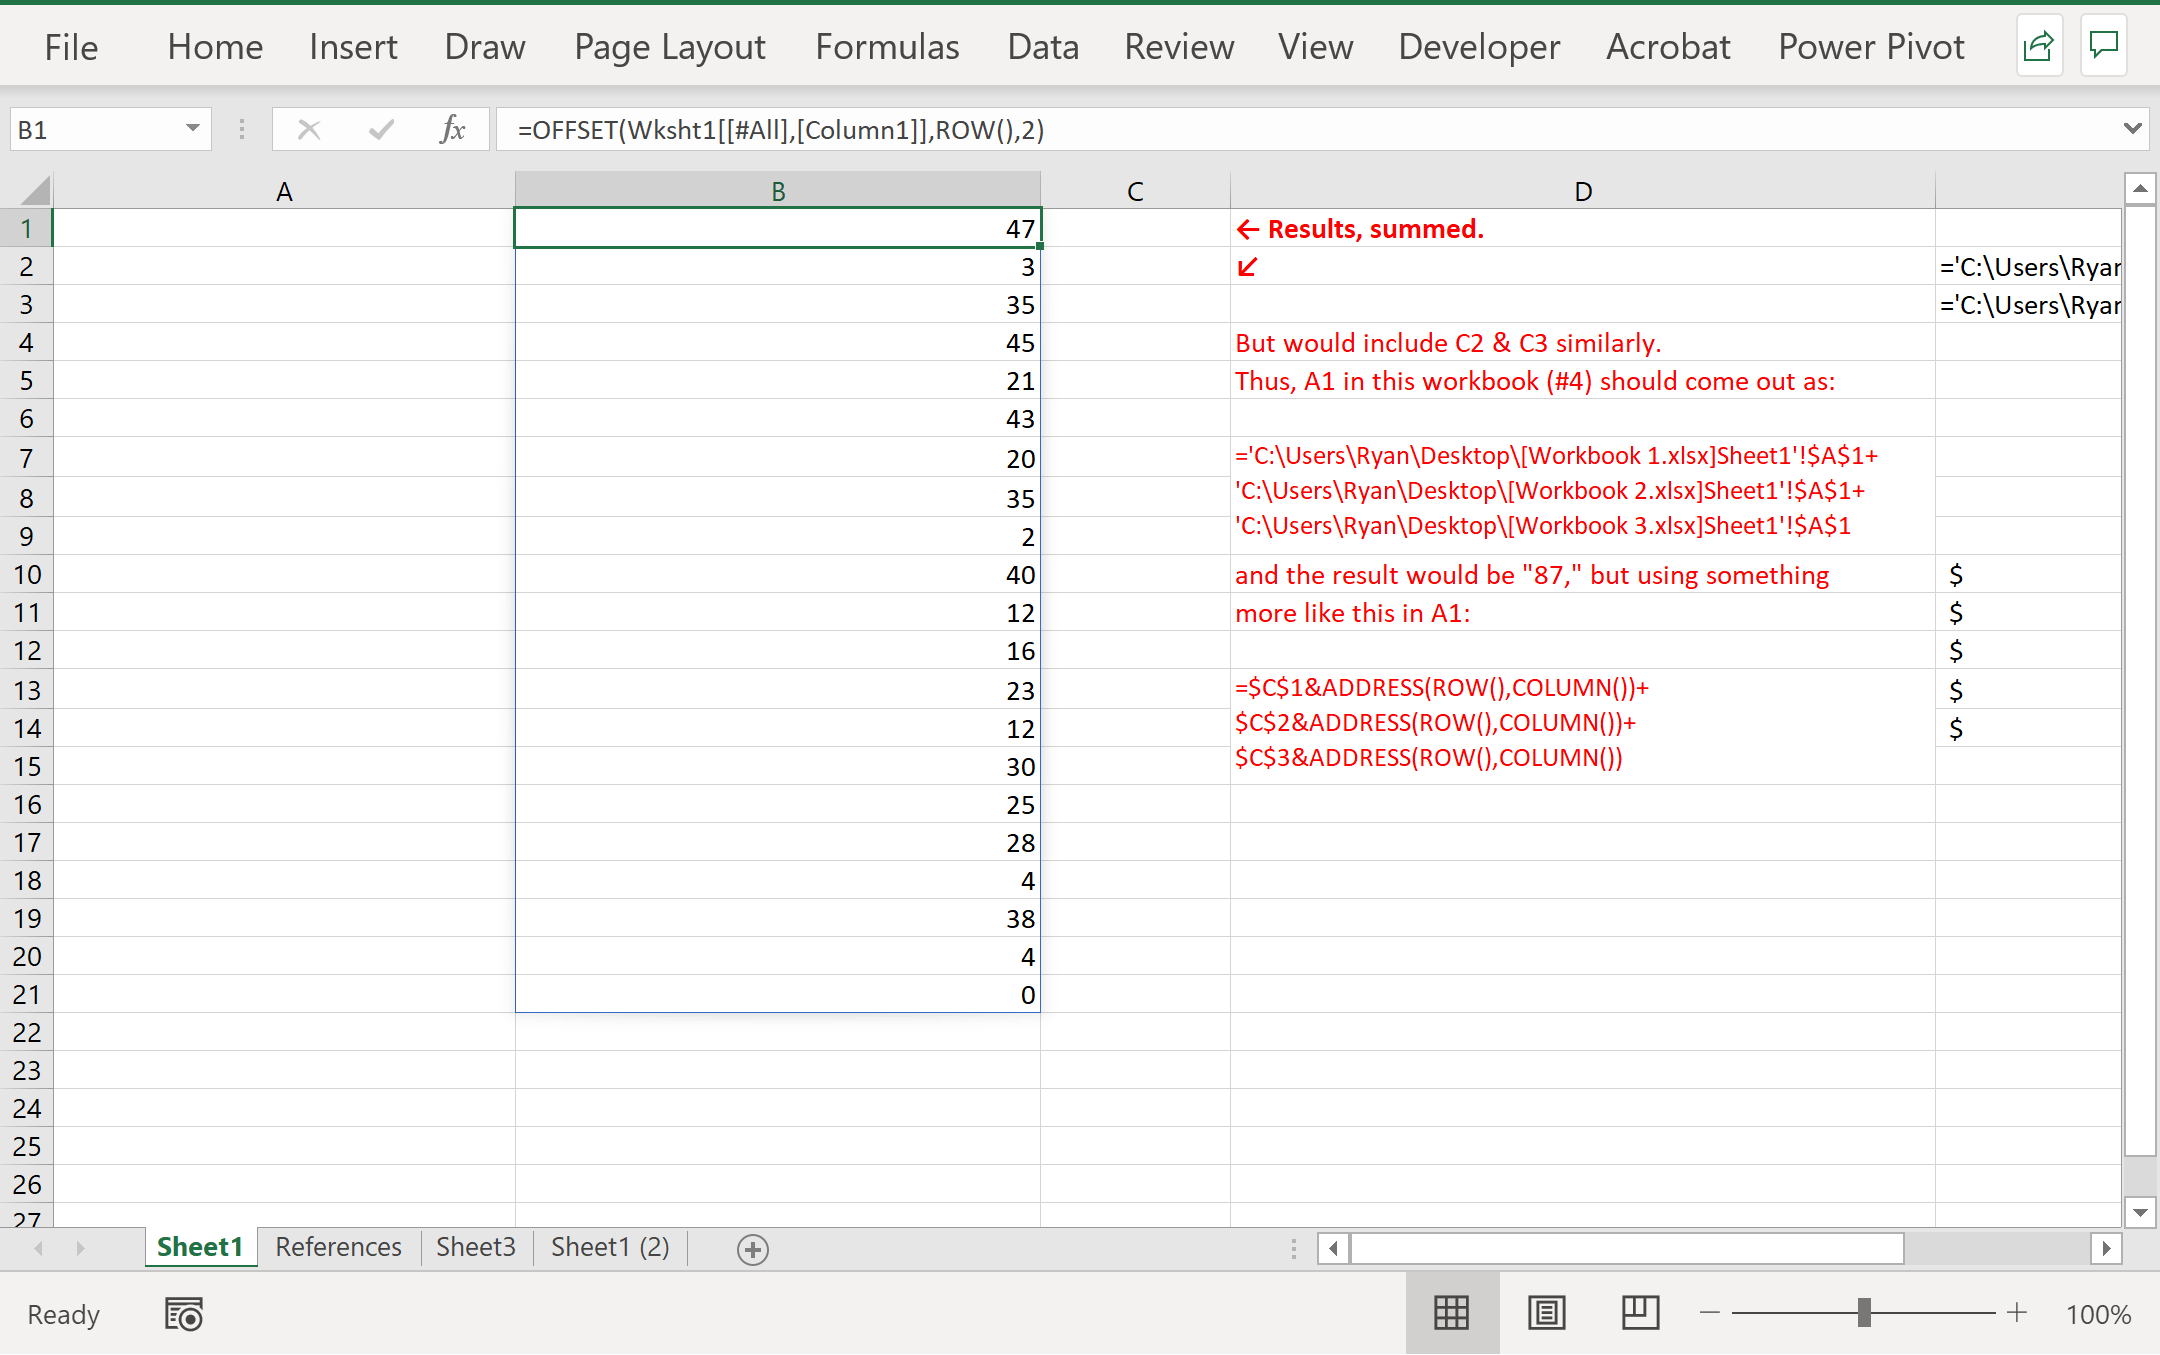The height and width of the screenshot is (1355, 2160).
Task: Switch to Page Layout view
Action: pos(1546,1313)
